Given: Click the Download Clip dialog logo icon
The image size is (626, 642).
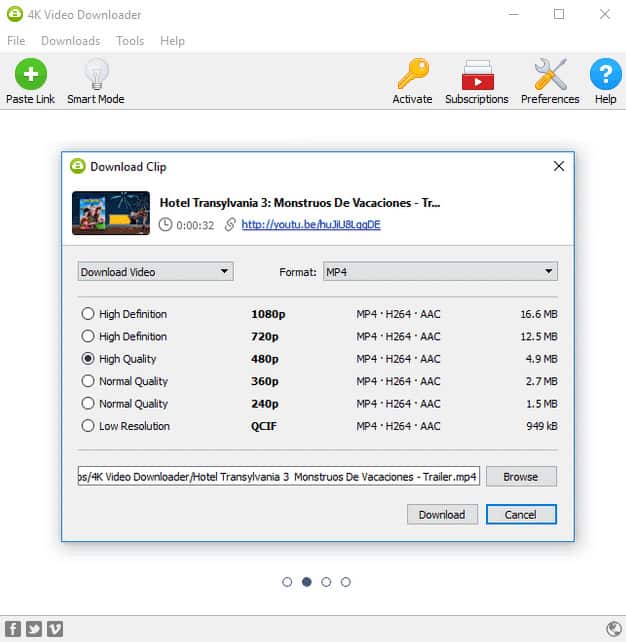Looking at the screenshot, I should coord(78,166).
